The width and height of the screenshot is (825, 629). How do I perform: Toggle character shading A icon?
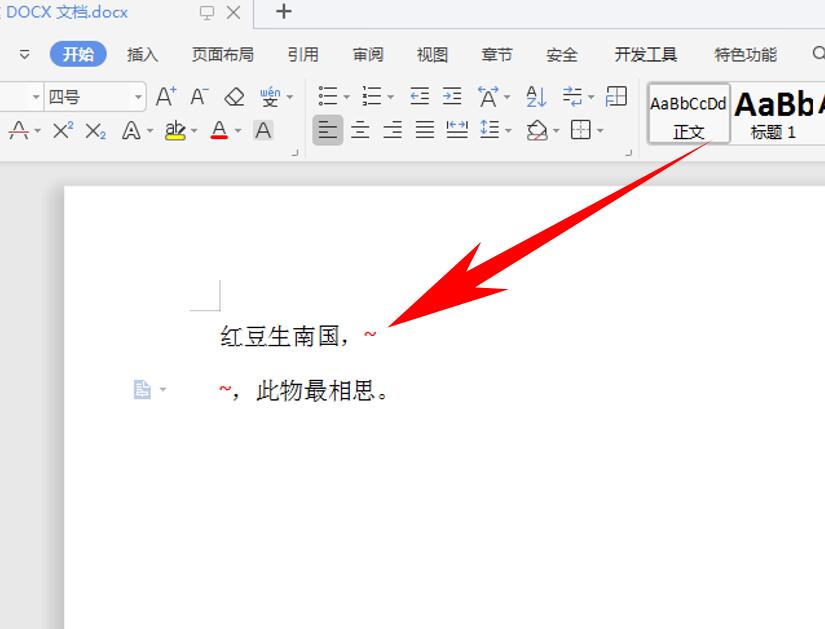(x=263, y=130)
